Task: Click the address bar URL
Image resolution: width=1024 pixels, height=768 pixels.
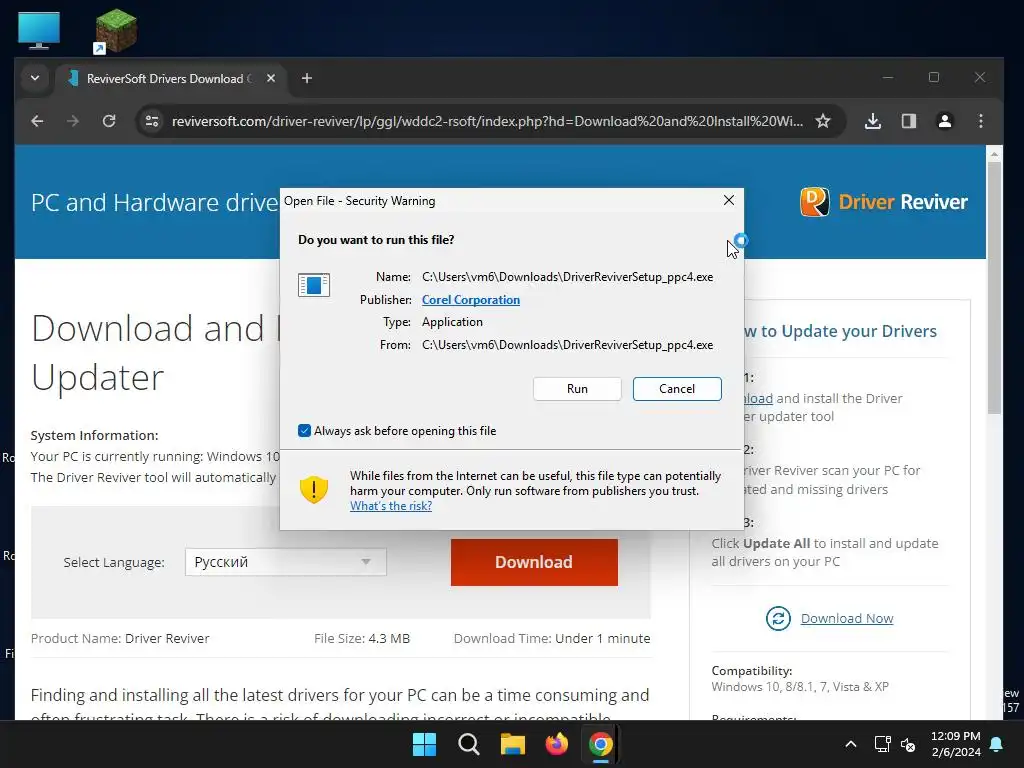Action: pyautogui.click(x=487, y=121)
